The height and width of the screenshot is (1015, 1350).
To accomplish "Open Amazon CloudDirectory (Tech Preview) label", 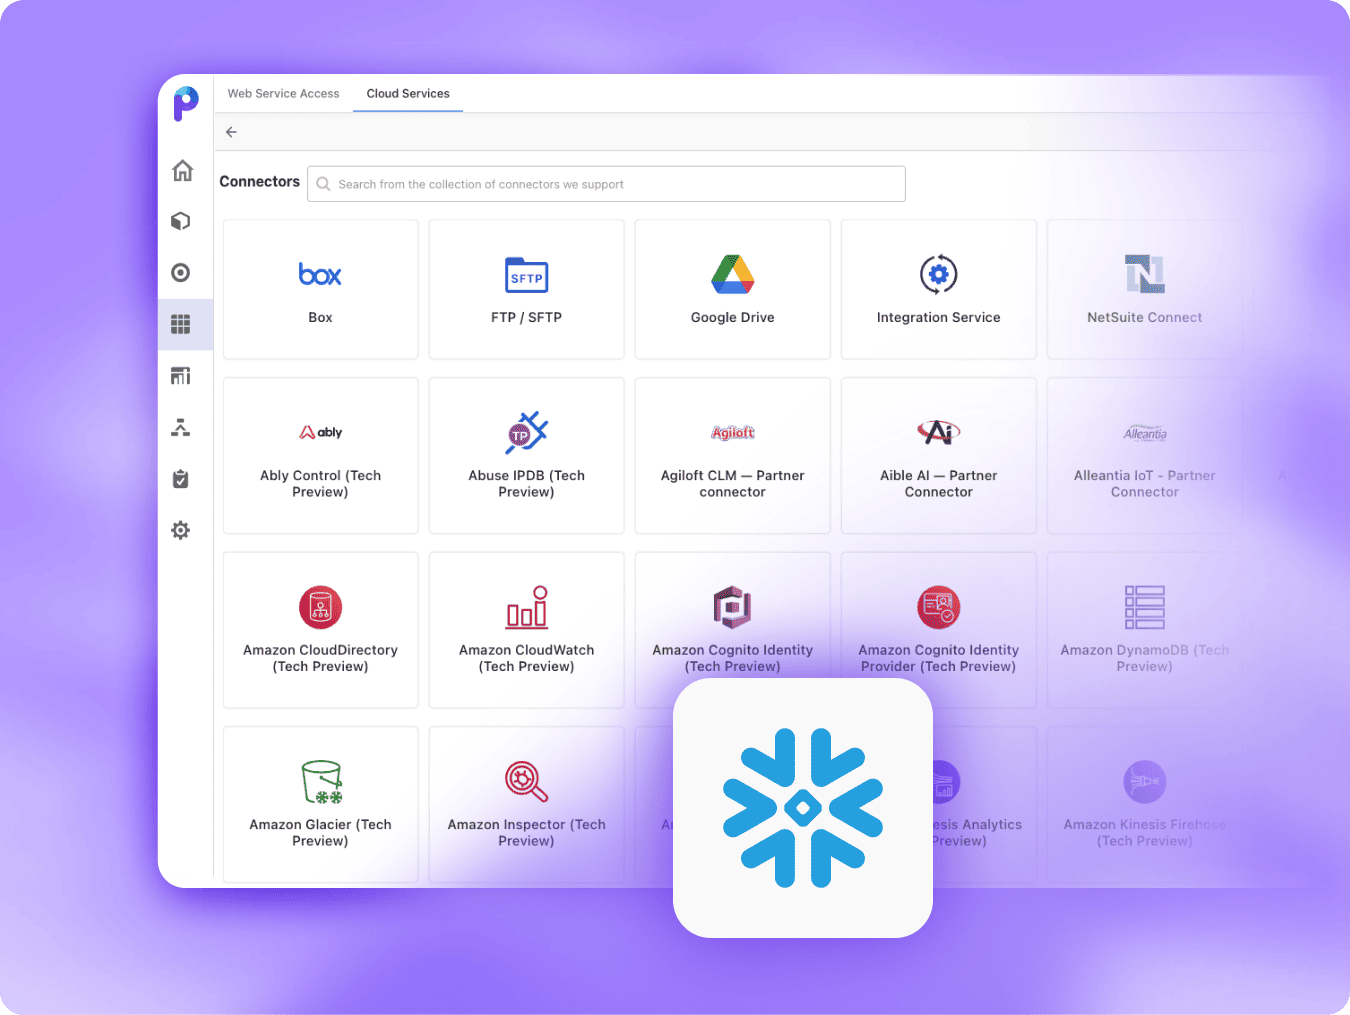I will coord(321,658).
